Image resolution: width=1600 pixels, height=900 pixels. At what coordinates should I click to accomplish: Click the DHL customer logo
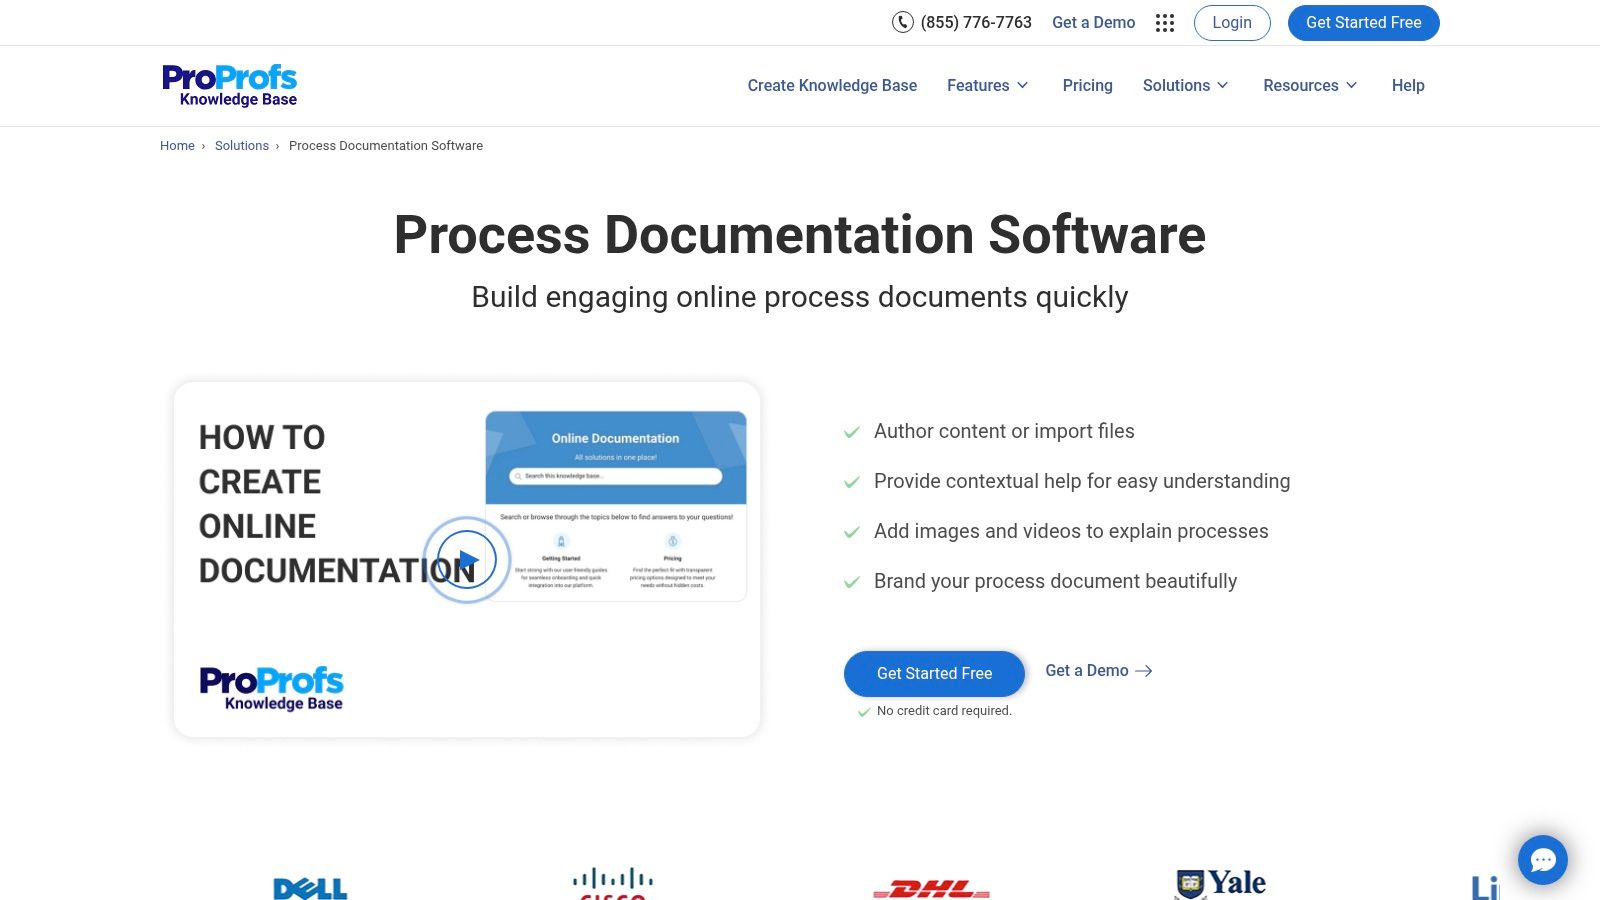click(932, 888)
